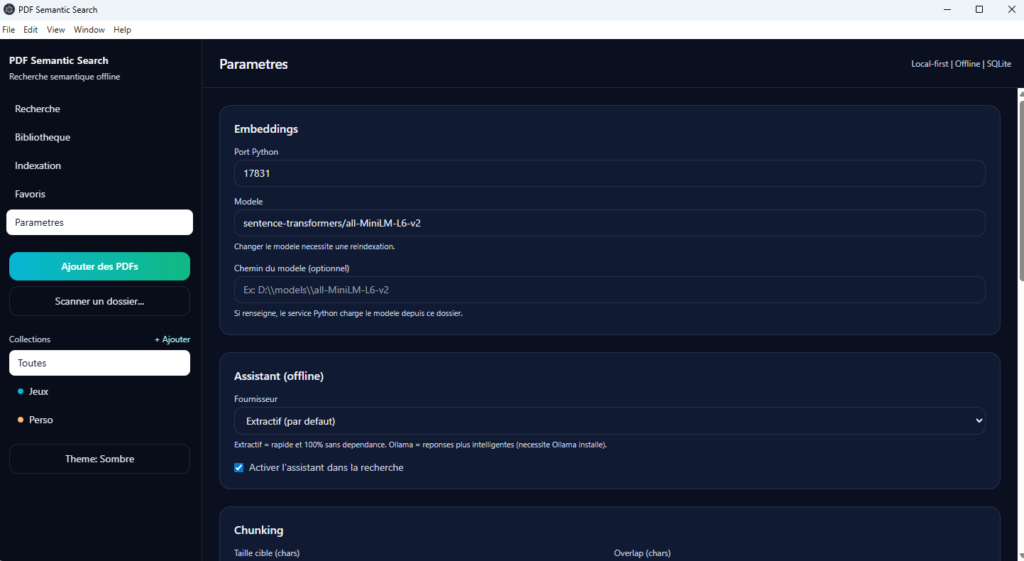Click Scanner un dossier button
Image resolution: width=1024 pixels, height=561 pixels.
click(x=99, y=301)
